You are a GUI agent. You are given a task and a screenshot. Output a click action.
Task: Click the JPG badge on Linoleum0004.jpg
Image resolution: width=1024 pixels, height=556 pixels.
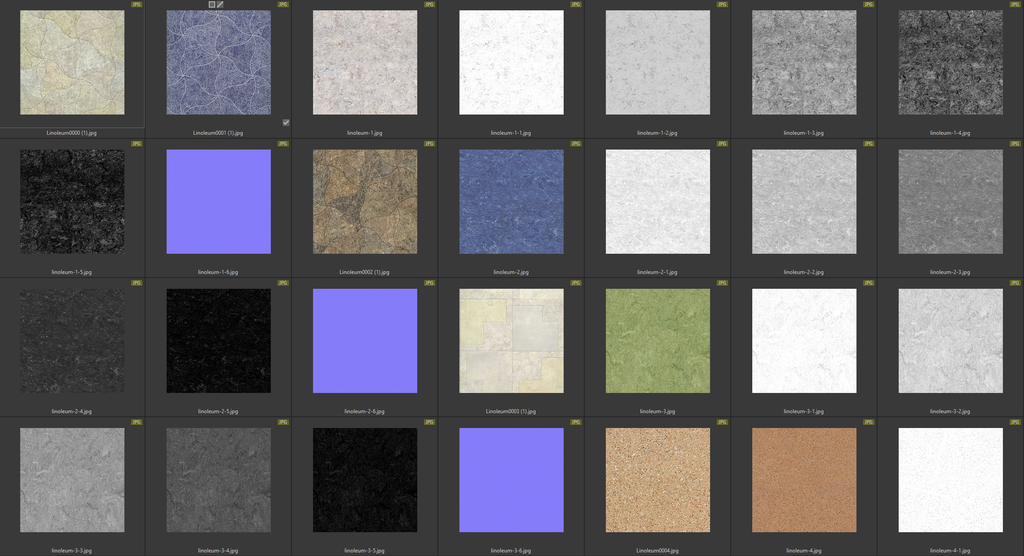[x=722, y=422]
